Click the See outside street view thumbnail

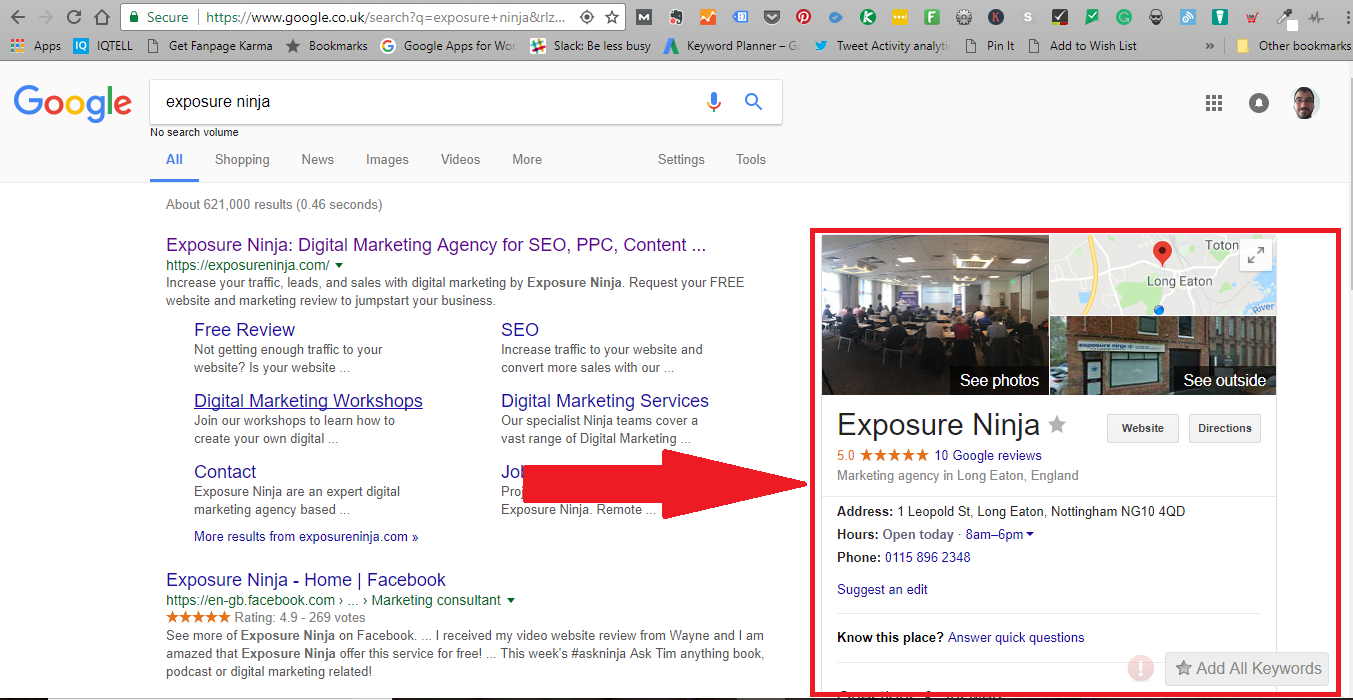[x=1163, y=356]
